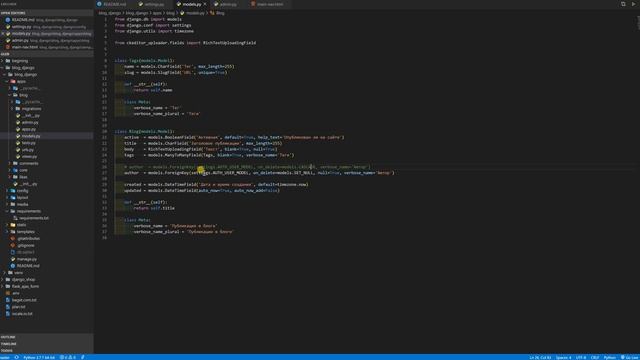
Task: Open plan.txt in the explorer
Action: [x=47, y=307]
